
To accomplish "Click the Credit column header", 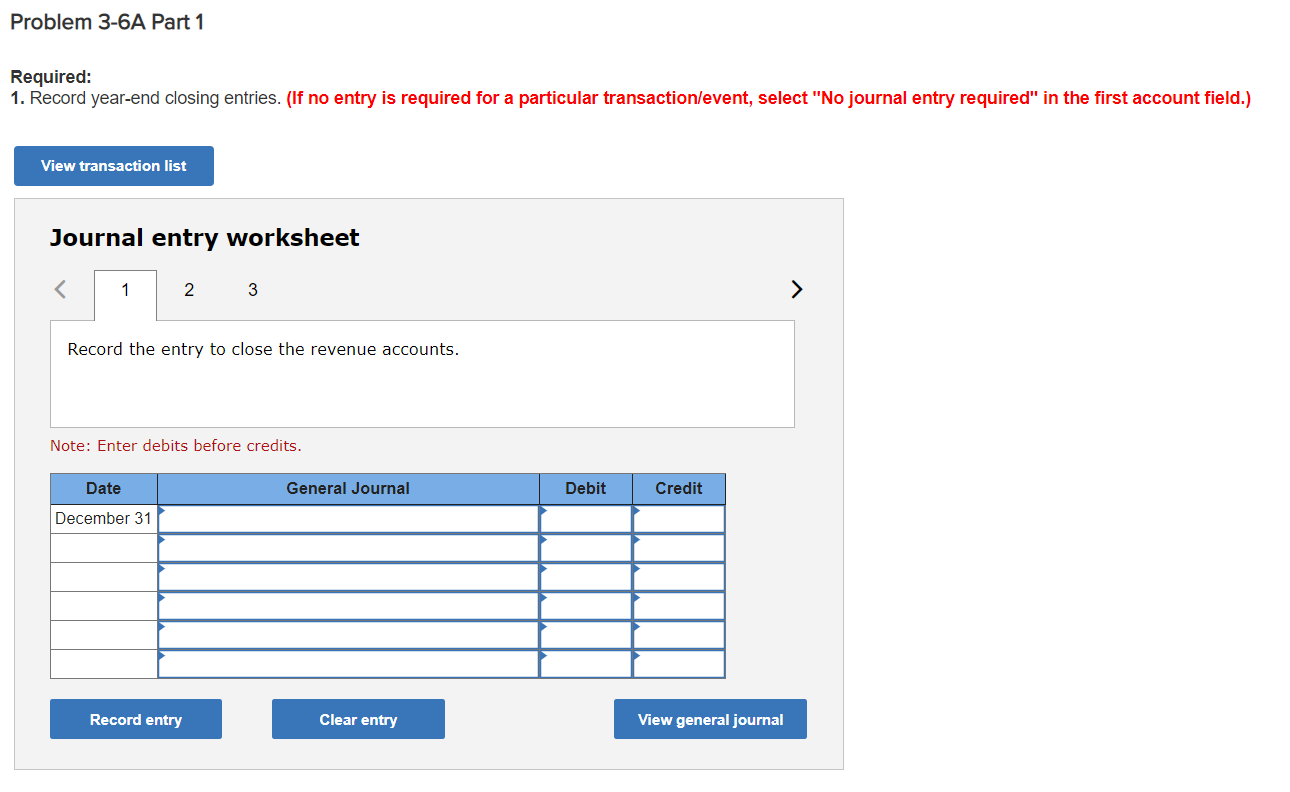I will 679,489.
